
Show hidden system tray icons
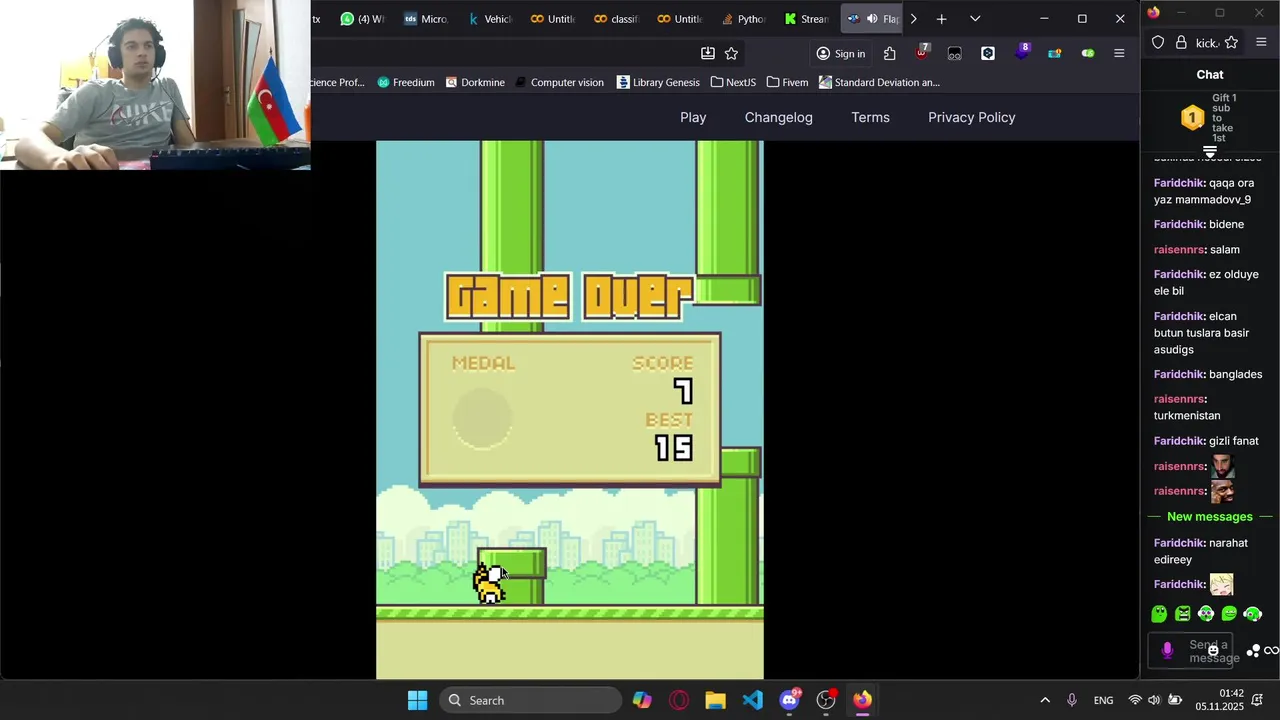point(1045,700)
